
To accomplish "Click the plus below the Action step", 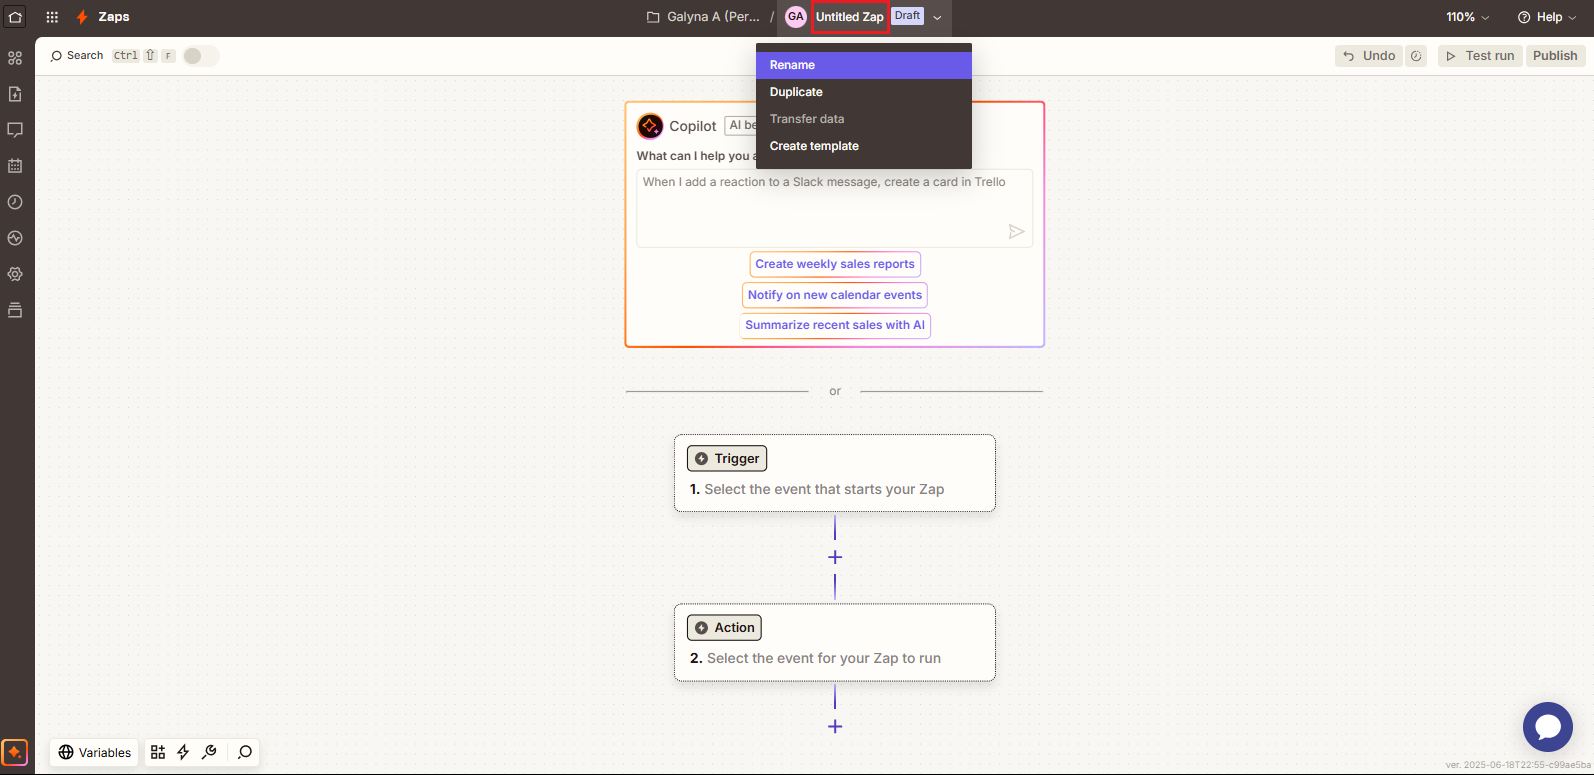I will [x=835, y=726].
